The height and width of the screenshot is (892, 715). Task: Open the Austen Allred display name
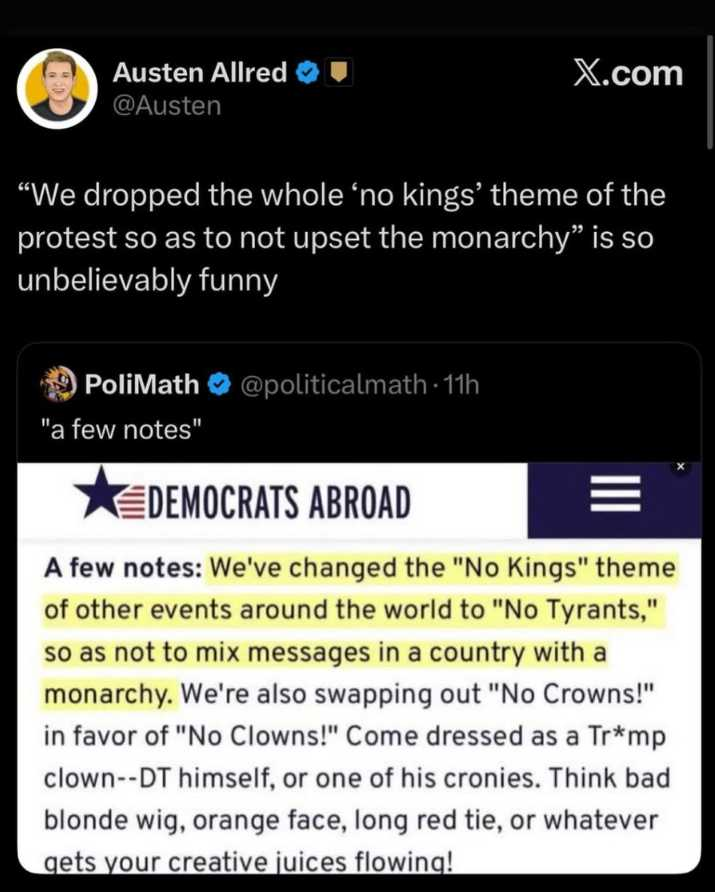(200, 73)
